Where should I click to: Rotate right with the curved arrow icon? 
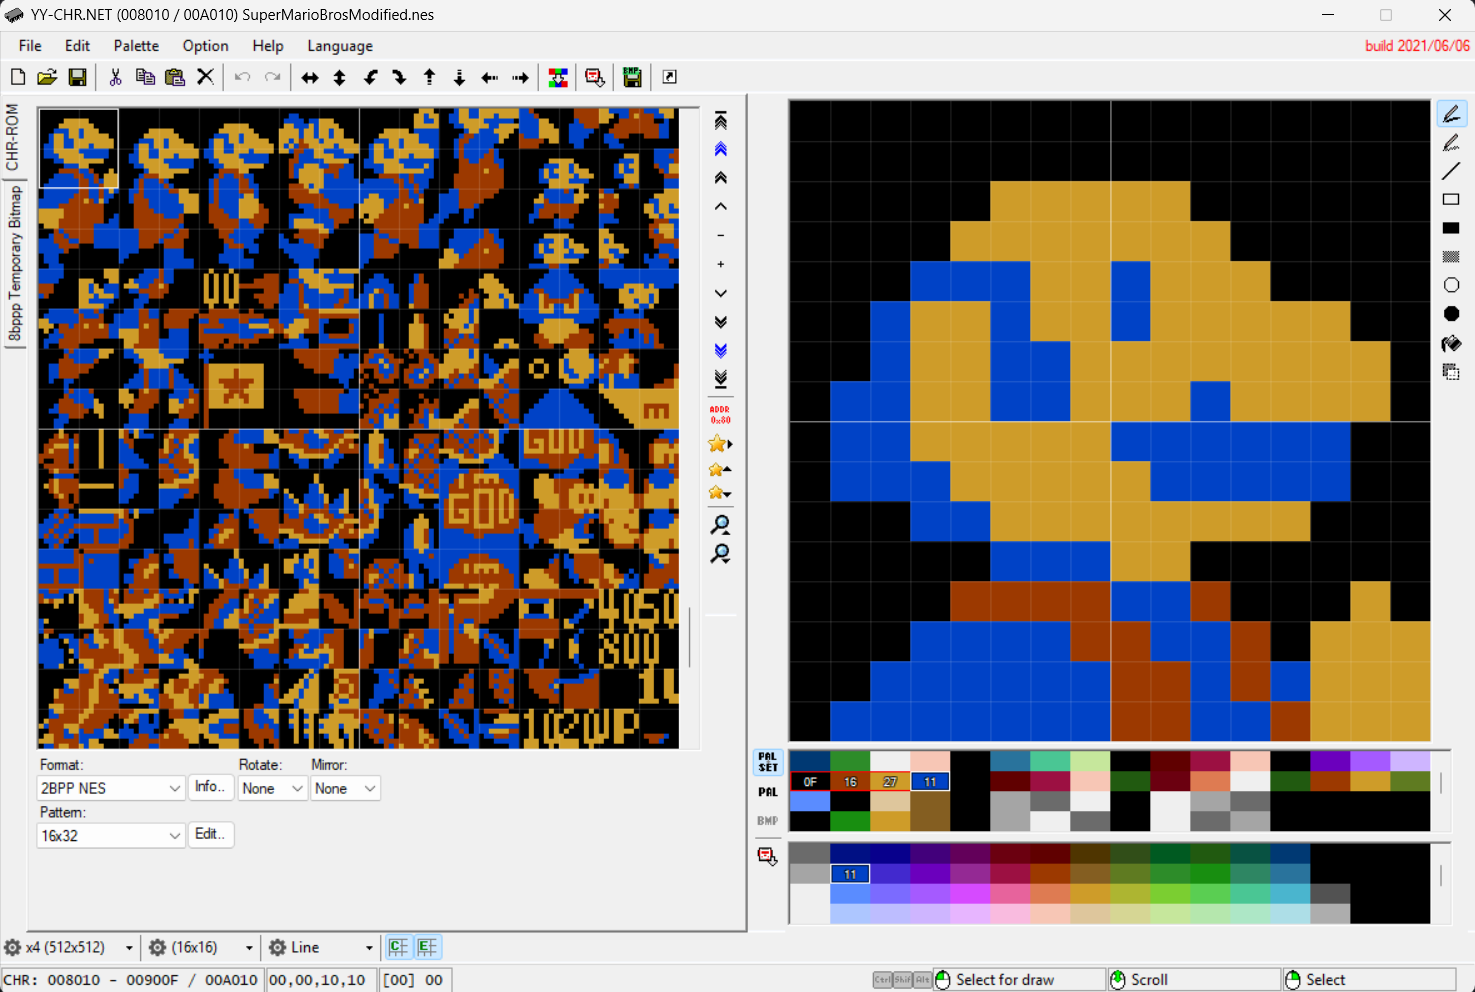coord(400,77)
